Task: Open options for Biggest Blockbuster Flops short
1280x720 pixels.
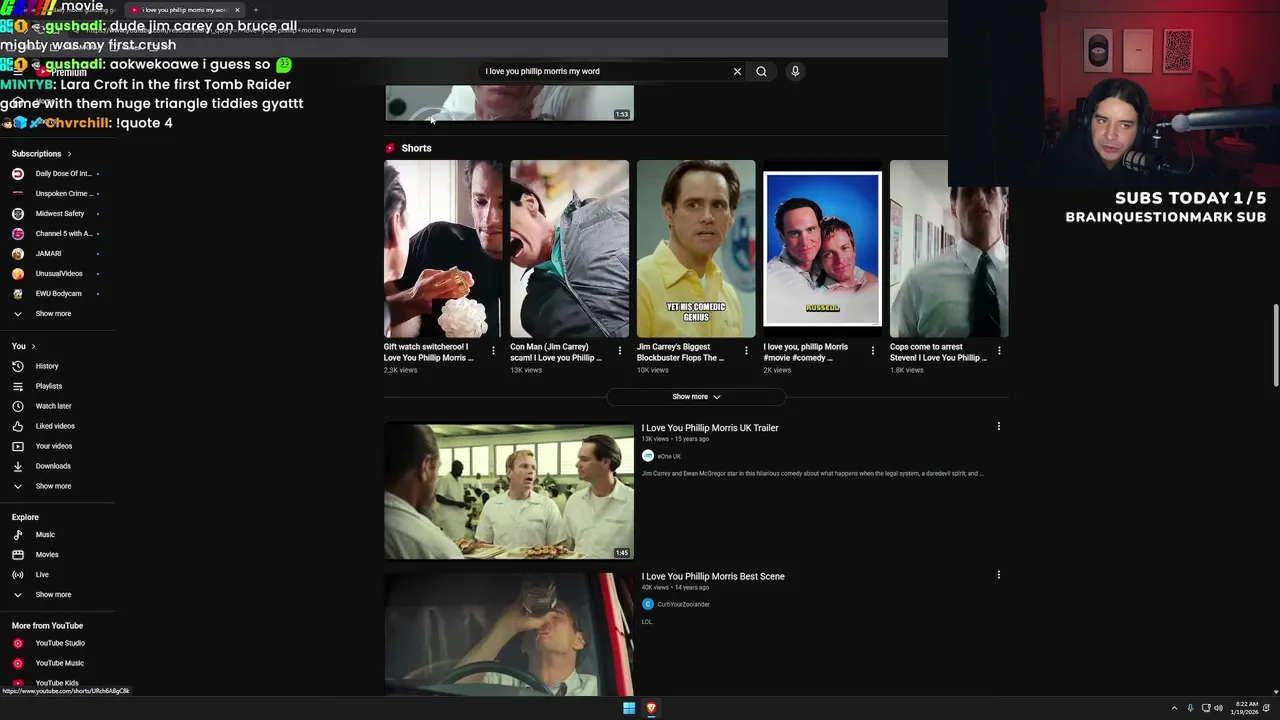Action: [x=746, y=351]
